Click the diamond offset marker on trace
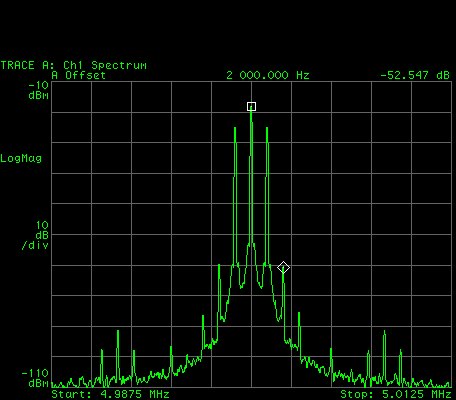456x400 pixels. tap(283, 268)
